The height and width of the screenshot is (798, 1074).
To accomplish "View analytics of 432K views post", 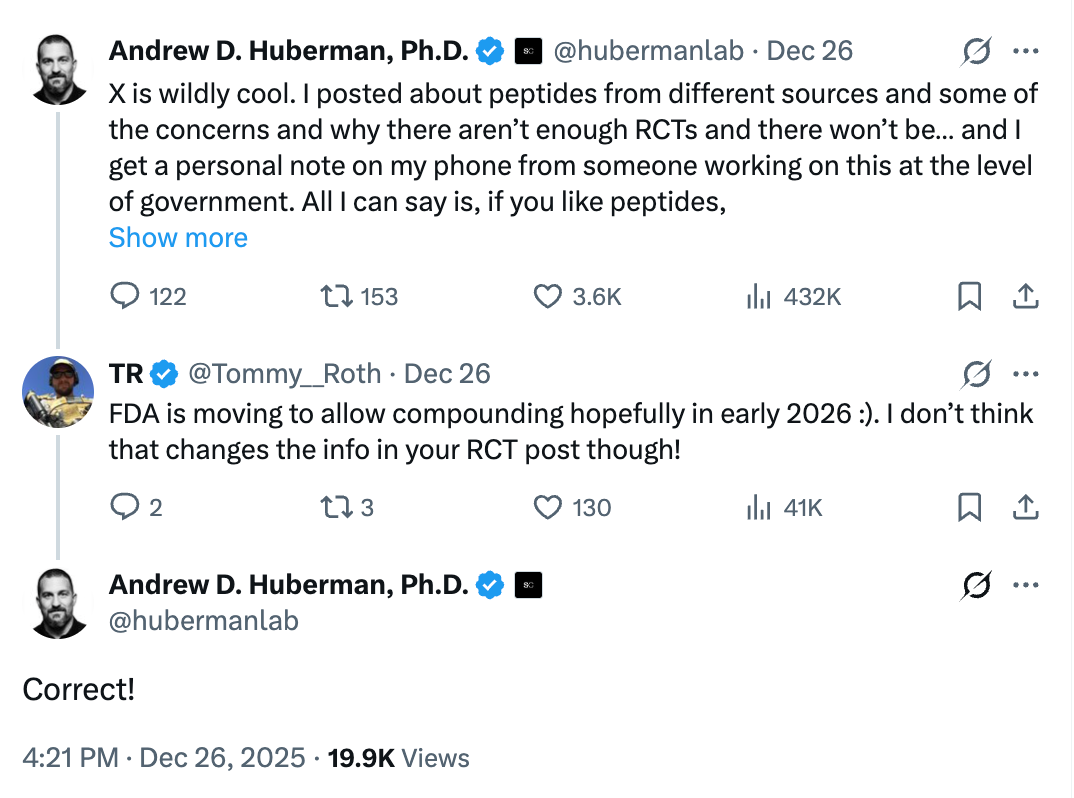I will point(759,297).
